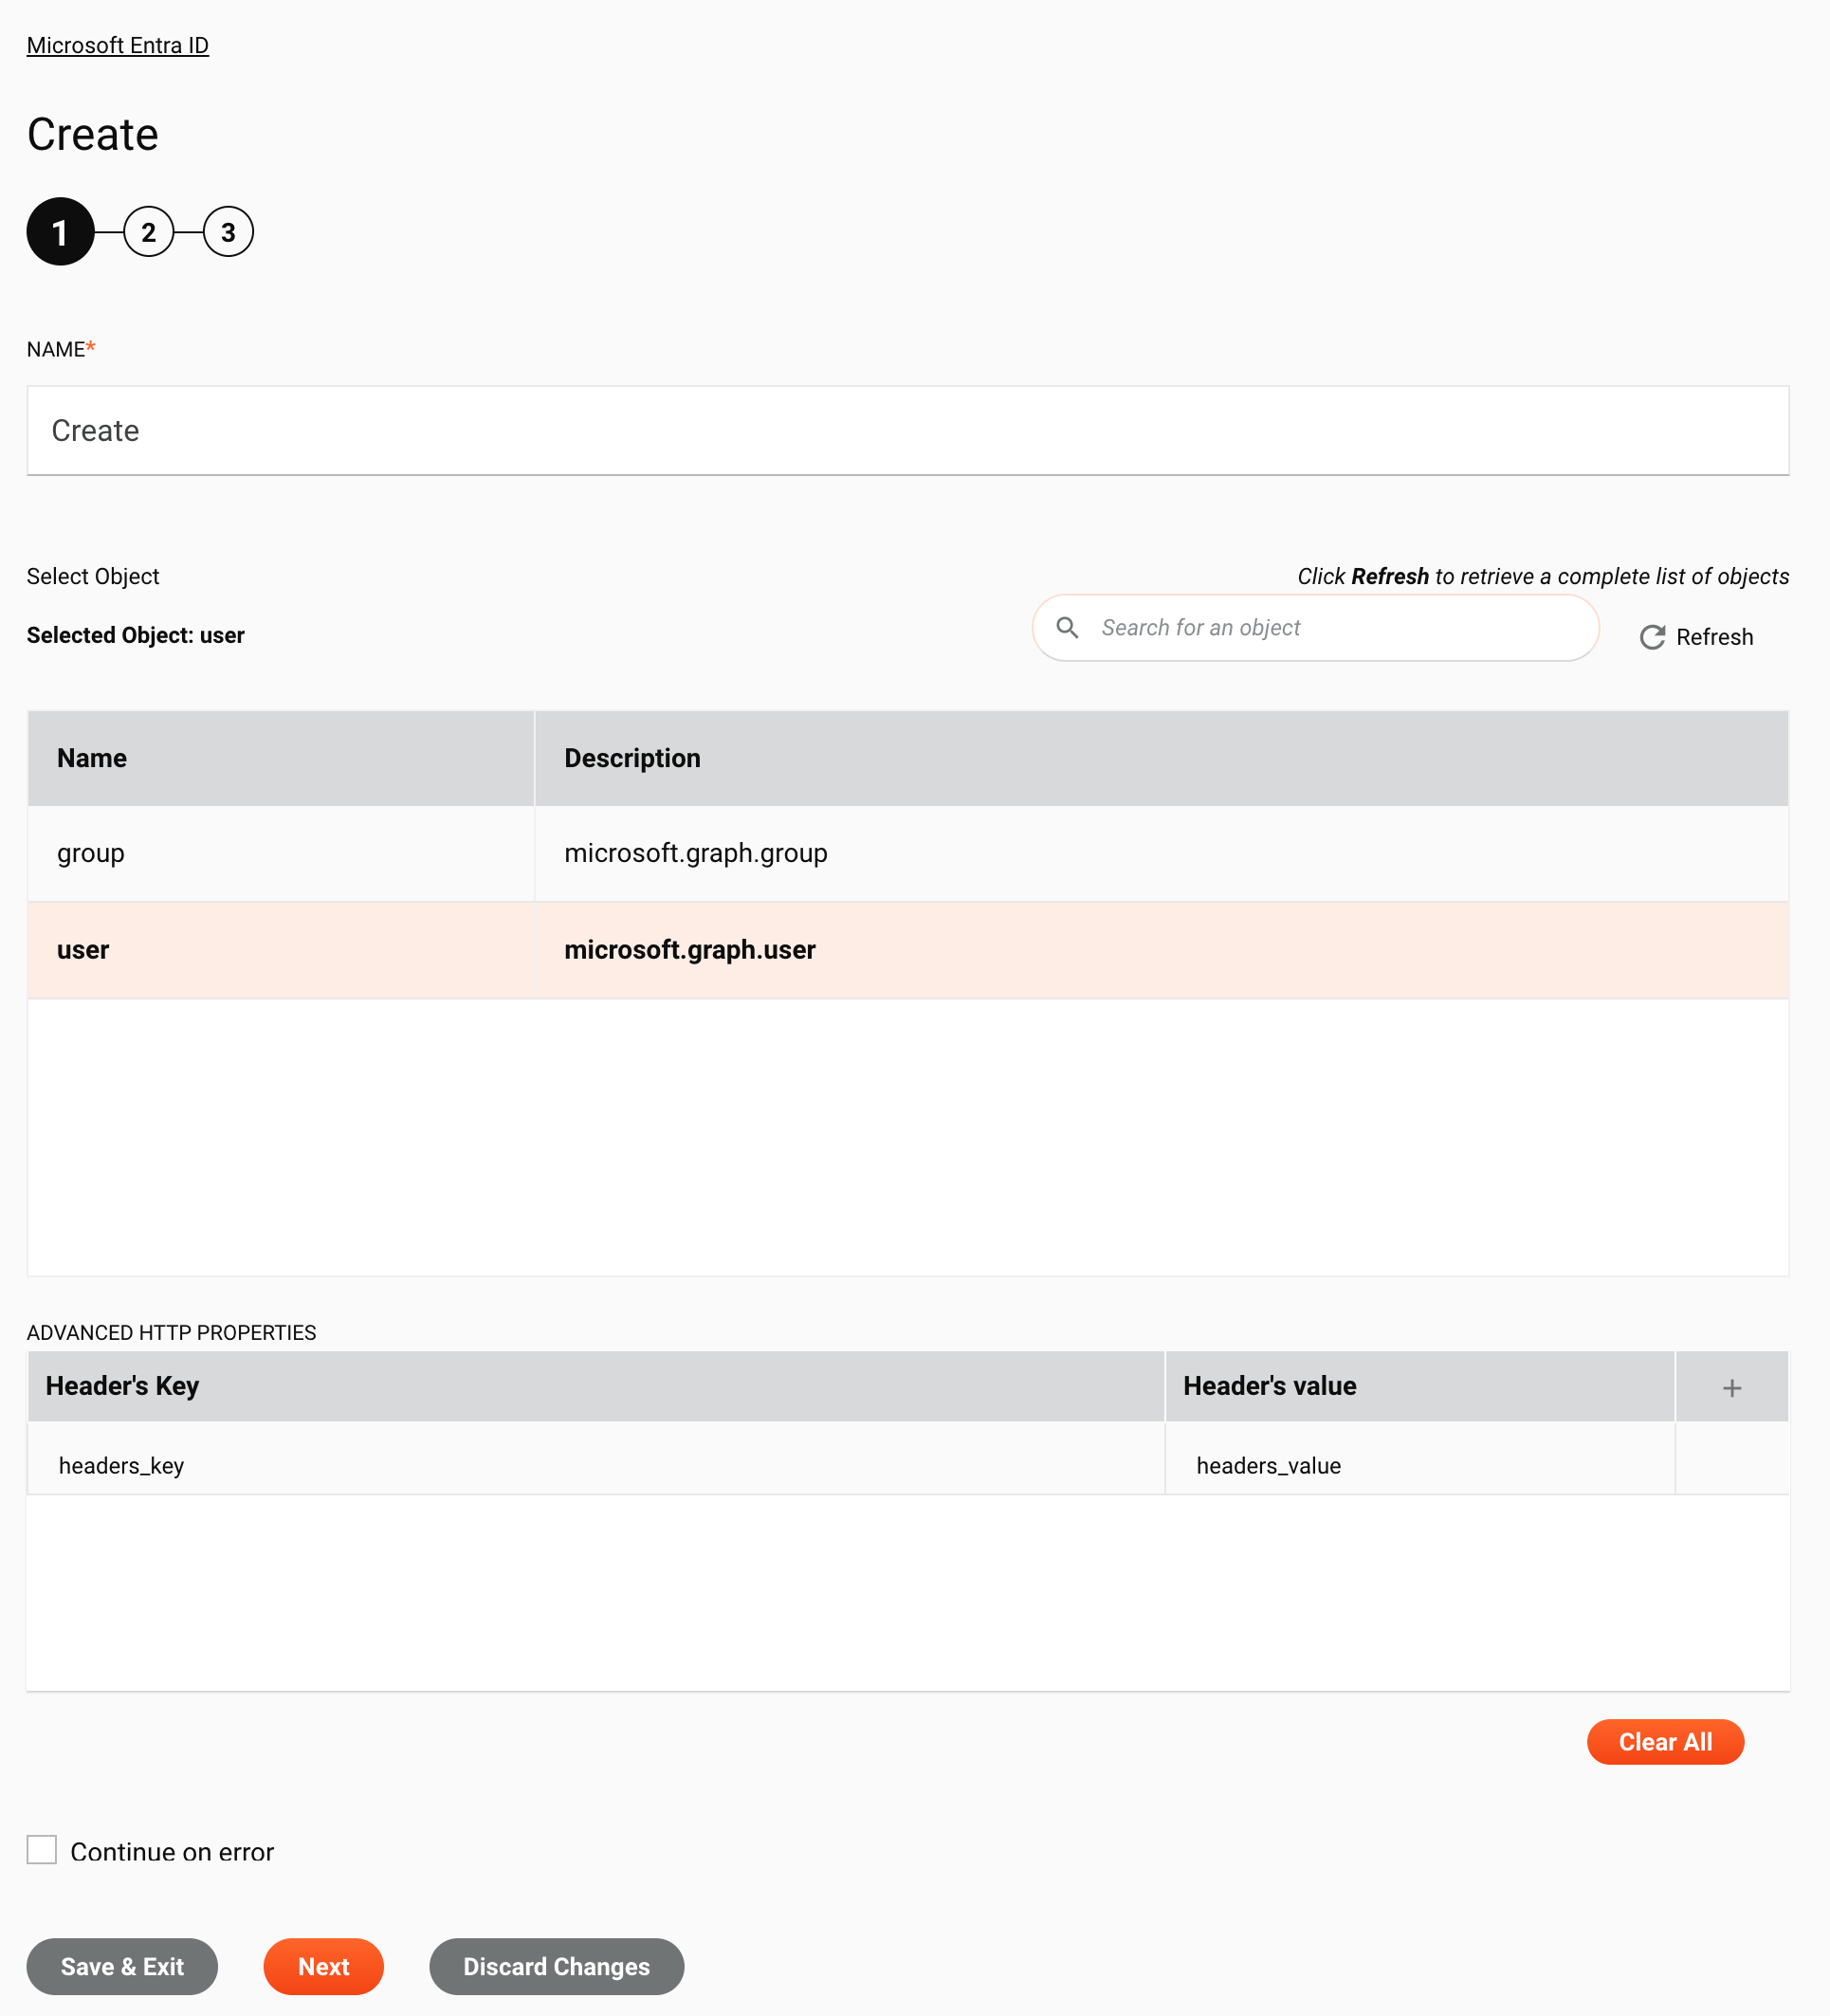
Task: Click the Discard Changes button
Action: [557, 1917]
